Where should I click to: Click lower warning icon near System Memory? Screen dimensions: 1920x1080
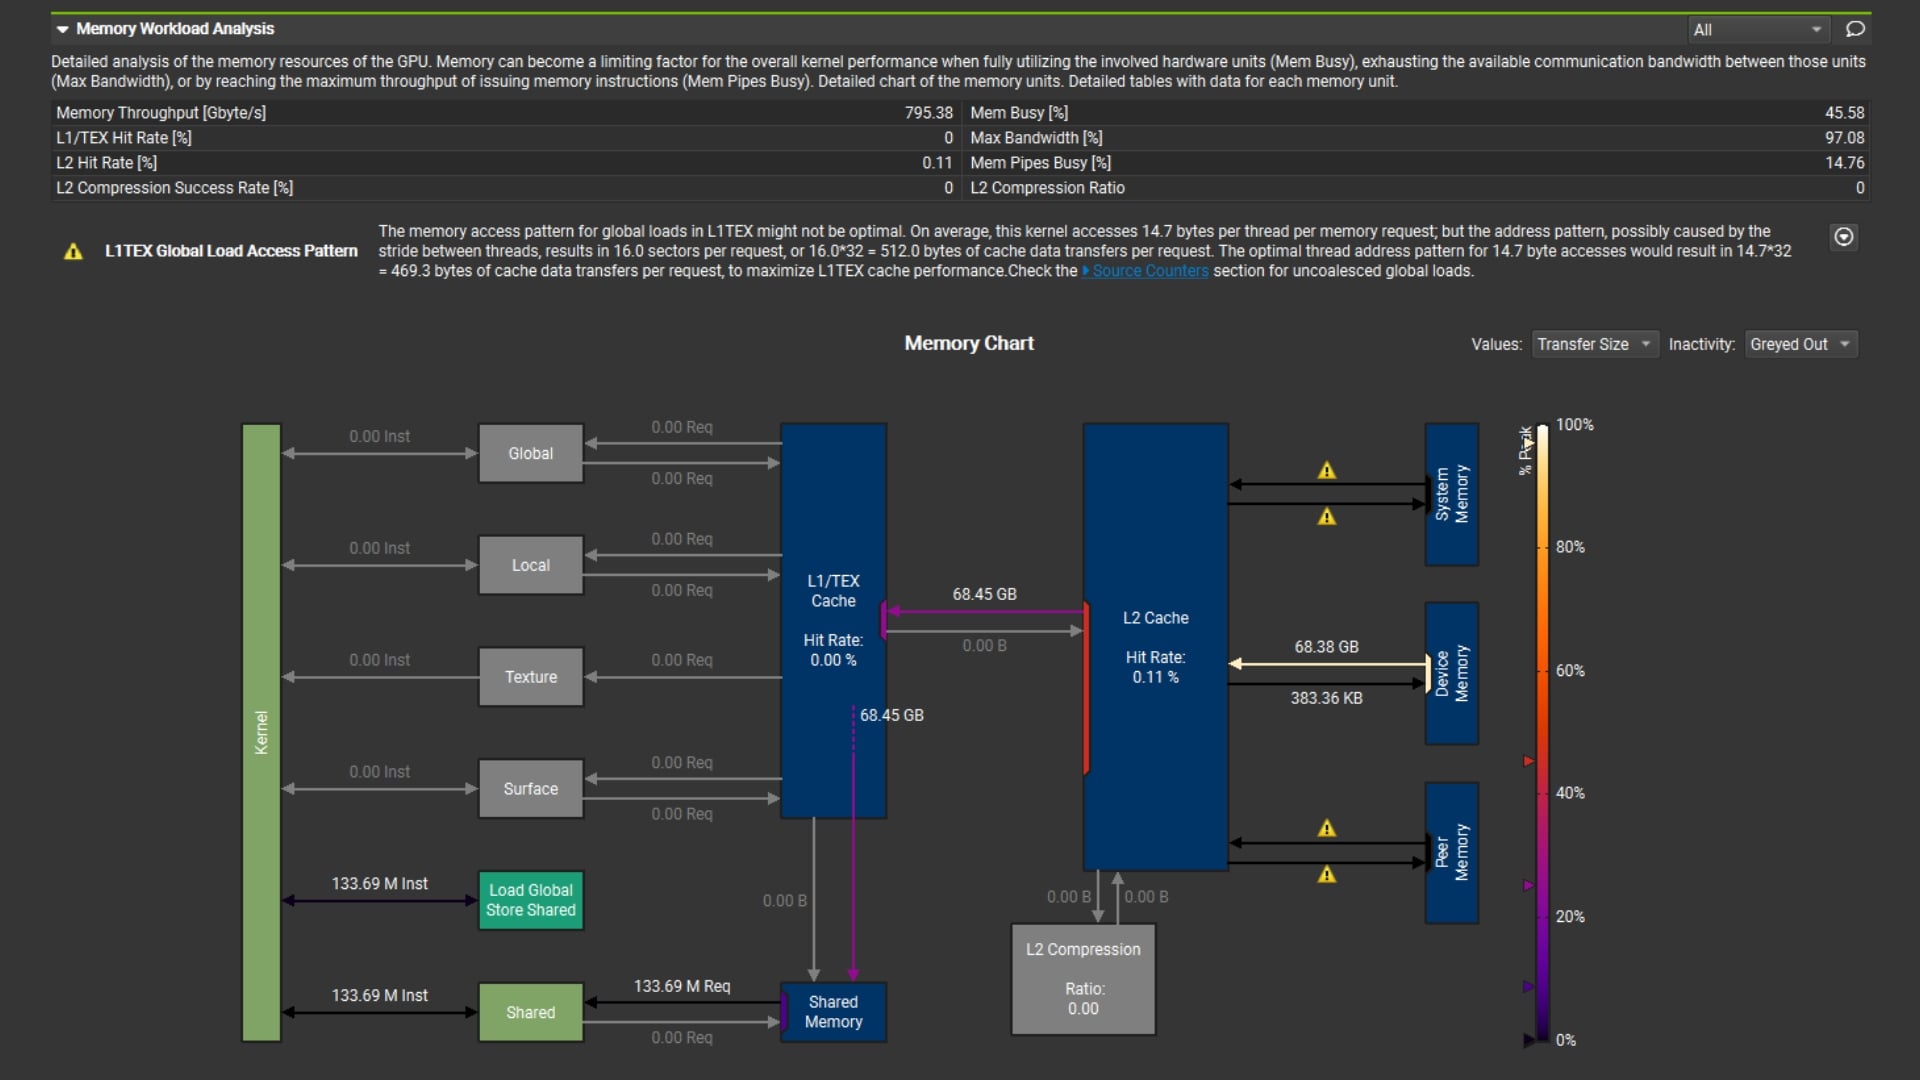click(1327, 516)
